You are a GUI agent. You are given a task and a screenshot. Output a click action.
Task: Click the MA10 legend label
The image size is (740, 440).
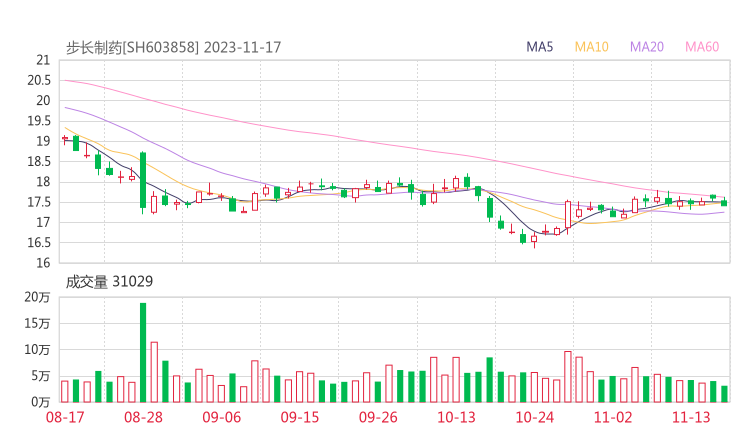pyautogui.click(x=591, y=47)
